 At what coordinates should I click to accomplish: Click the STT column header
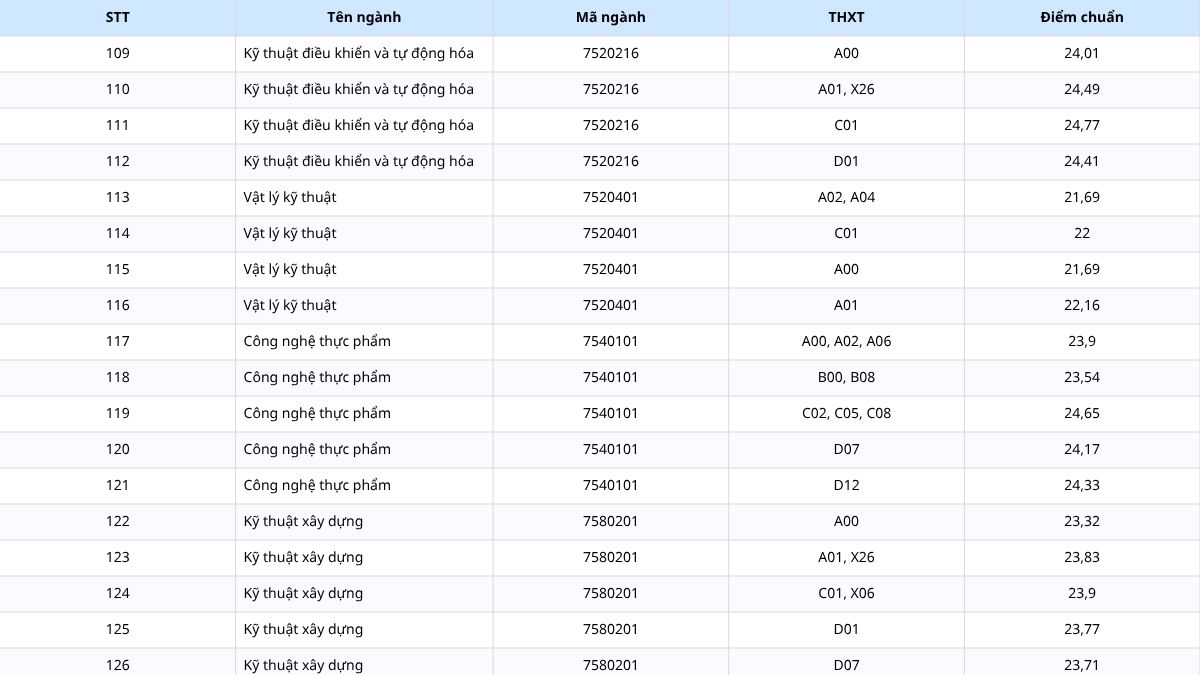[118, 17]
